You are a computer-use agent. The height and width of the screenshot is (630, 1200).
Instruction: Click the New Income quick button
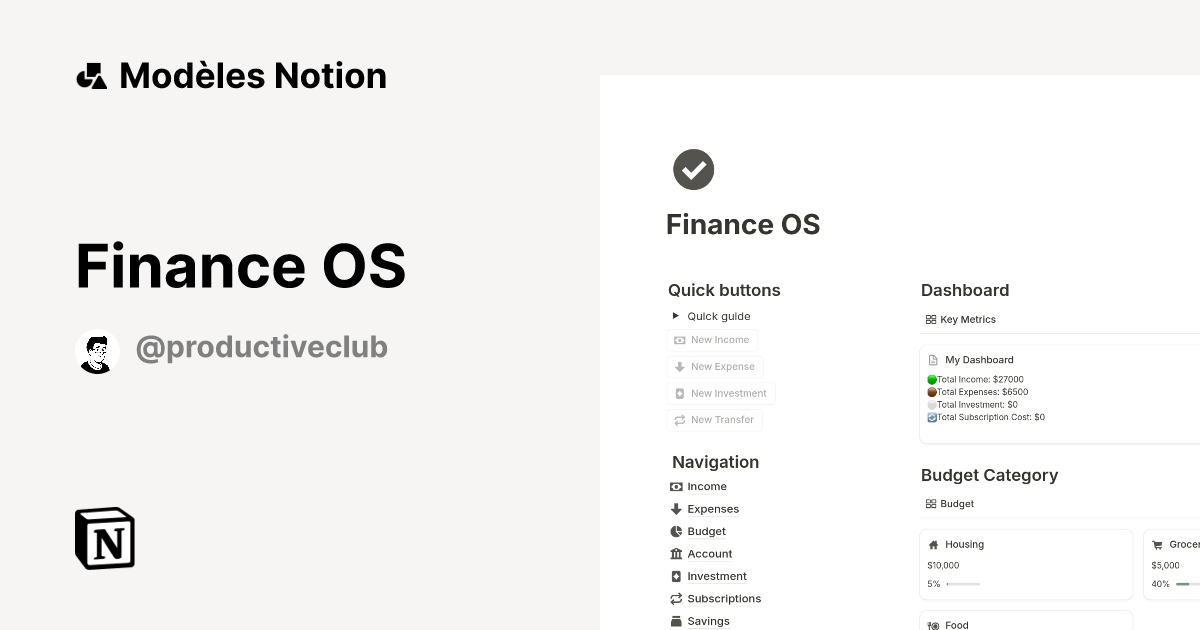pyautogui.click(x=712, y=340)
